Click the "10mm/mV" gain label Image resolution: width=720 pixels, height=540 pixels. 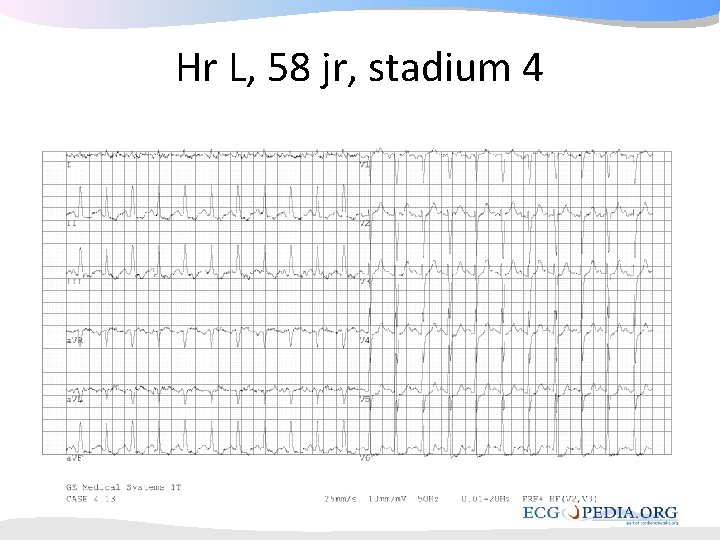tap(387, 499)
